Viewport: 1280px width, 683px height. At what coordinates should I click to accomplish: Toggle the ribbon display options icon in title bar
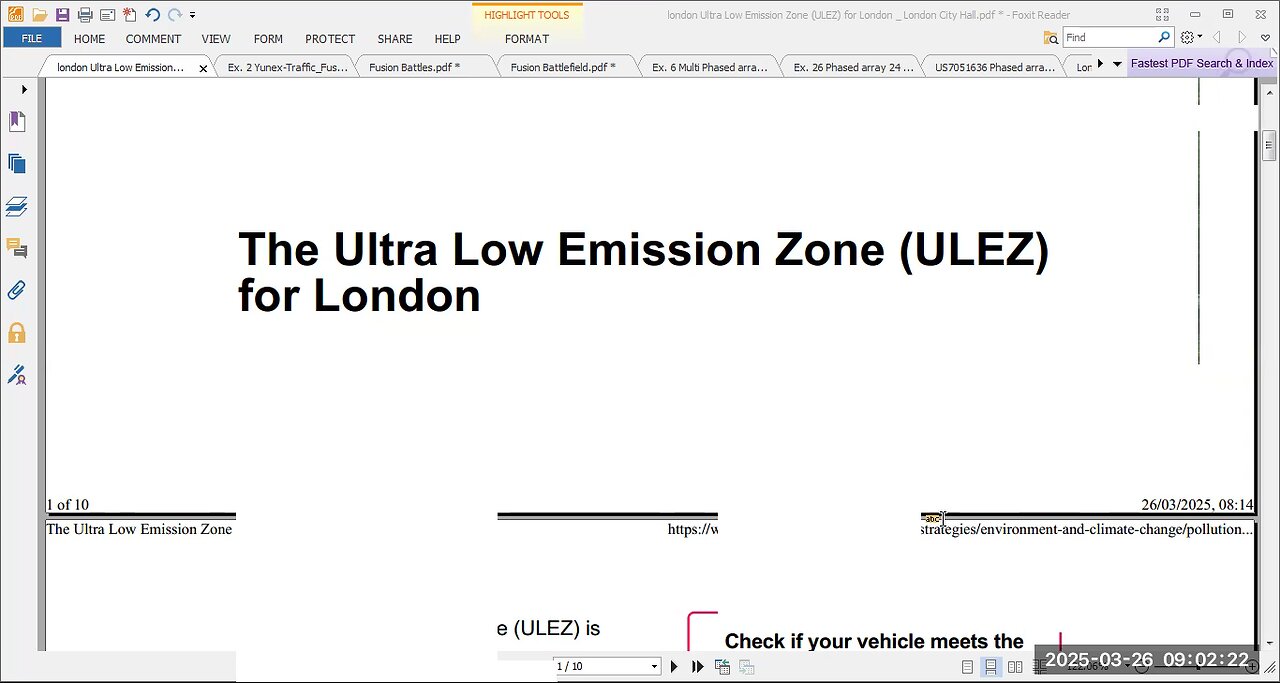1162,15
